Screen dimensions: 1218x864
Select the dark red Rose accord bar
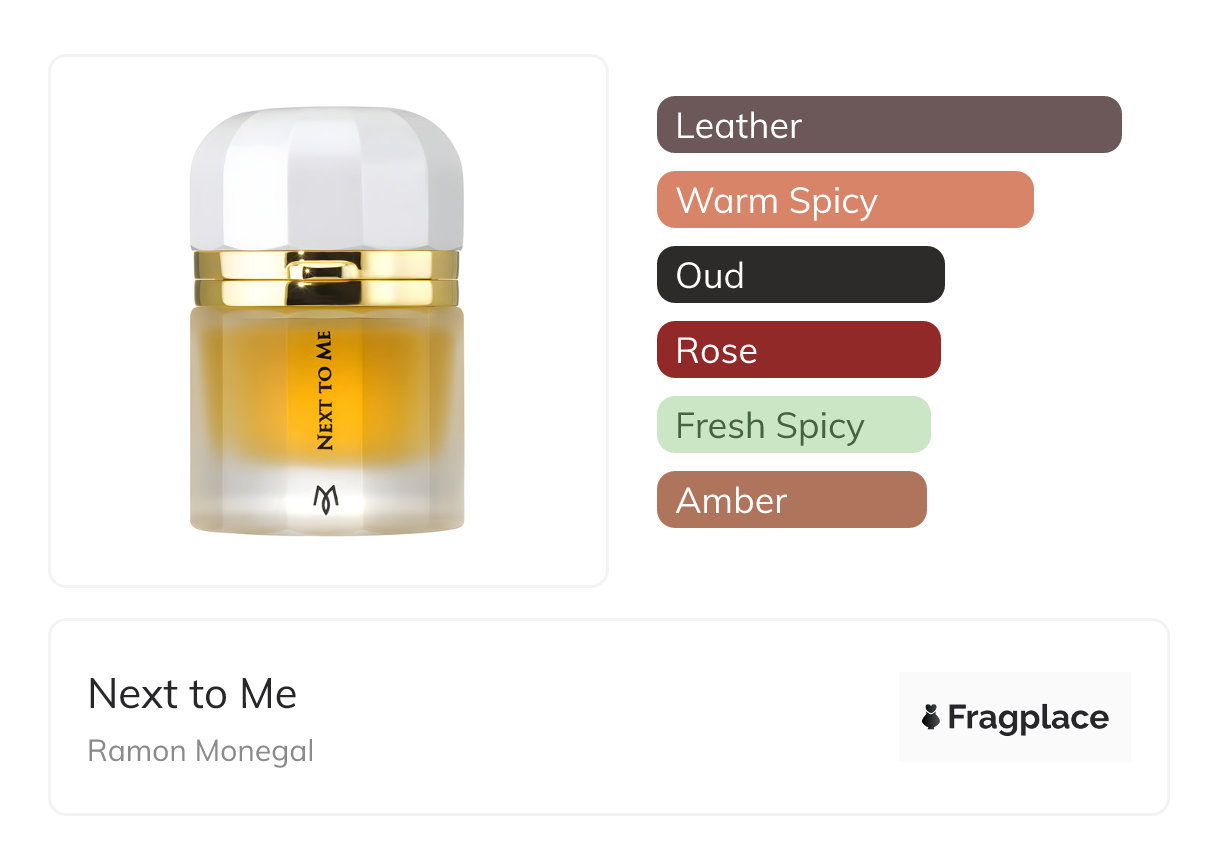click(x=799, y=350)
